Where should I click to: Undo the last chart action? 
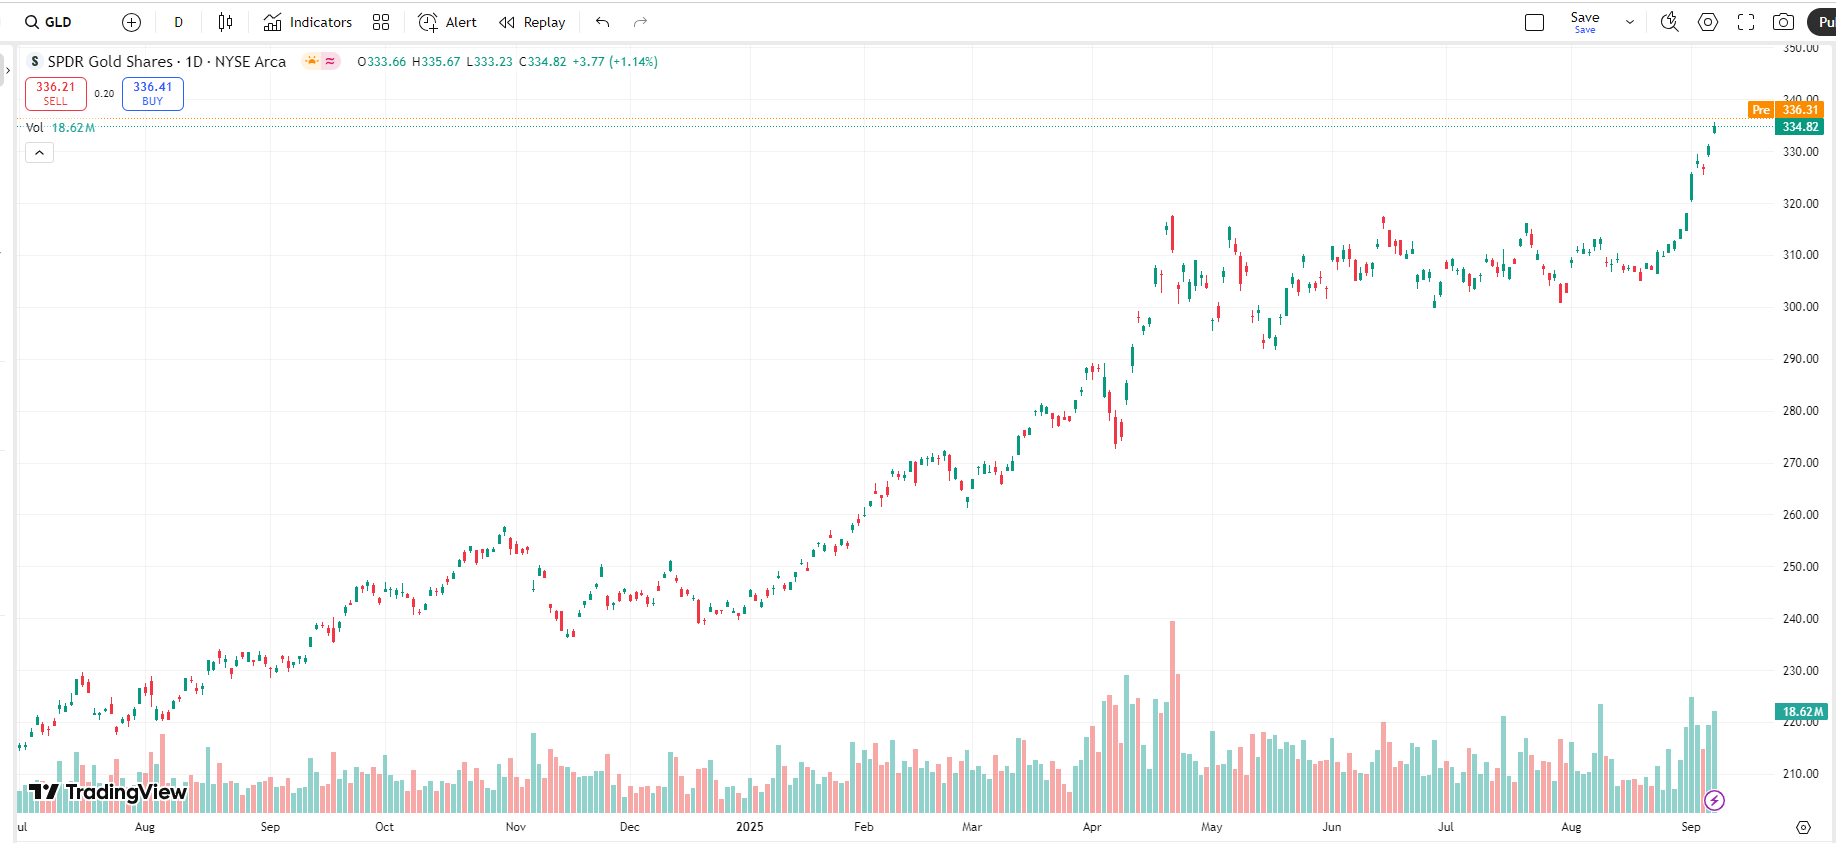(x=602, y=22)
